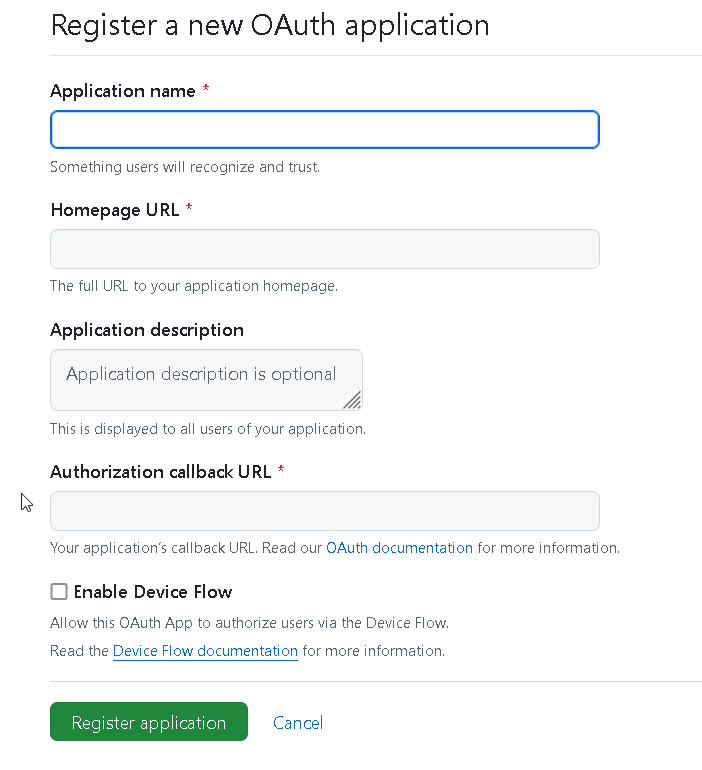702x770 pixels.
Task: Click the 'Application name' label
Action: (123, 91)
